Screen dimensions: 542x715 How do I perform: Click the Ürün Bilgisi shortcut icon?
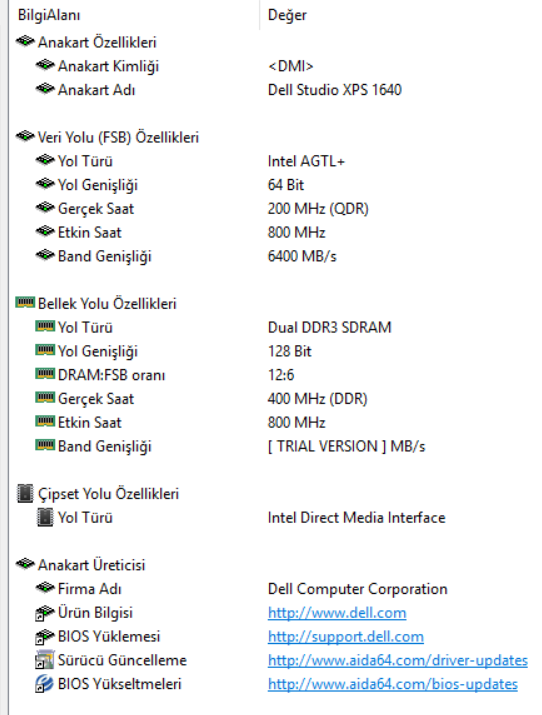click(x=45, y=612)
